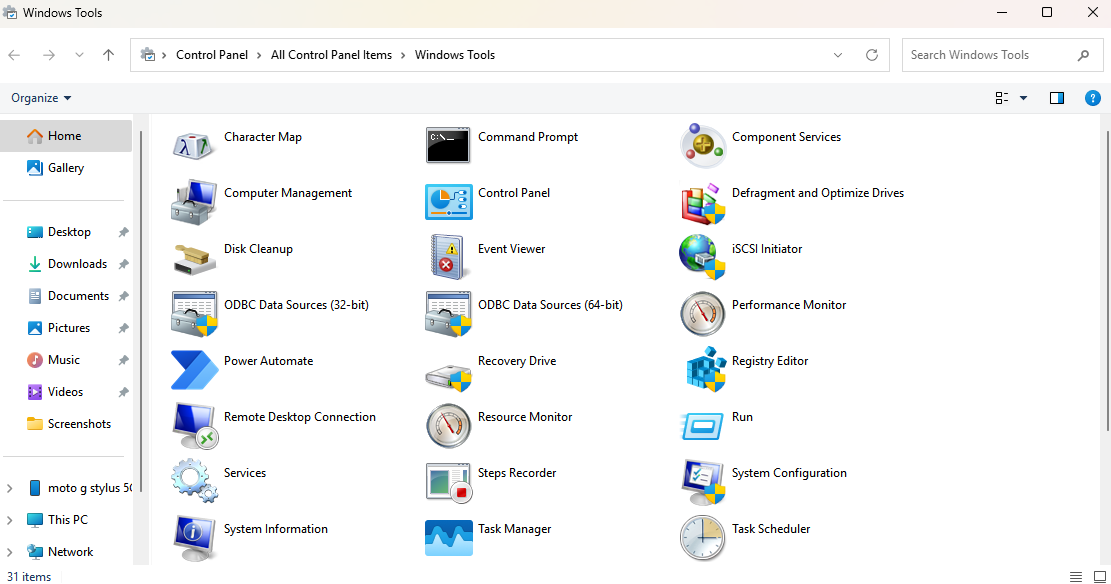Navigate to All Control Panel Items breadcrumb

[331, 55]
